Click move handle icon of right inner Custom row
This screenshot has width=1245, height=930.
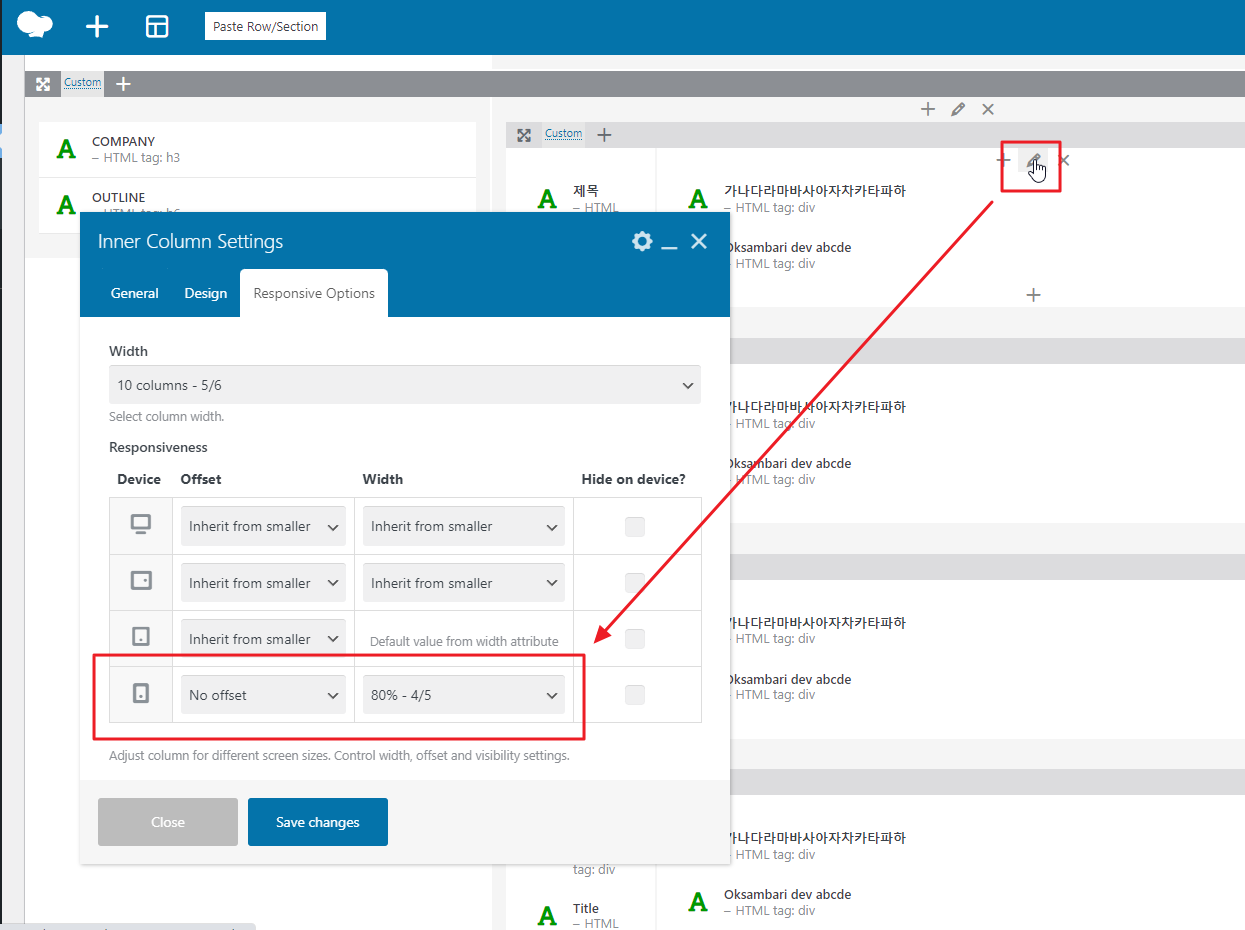tap(524, 135)
